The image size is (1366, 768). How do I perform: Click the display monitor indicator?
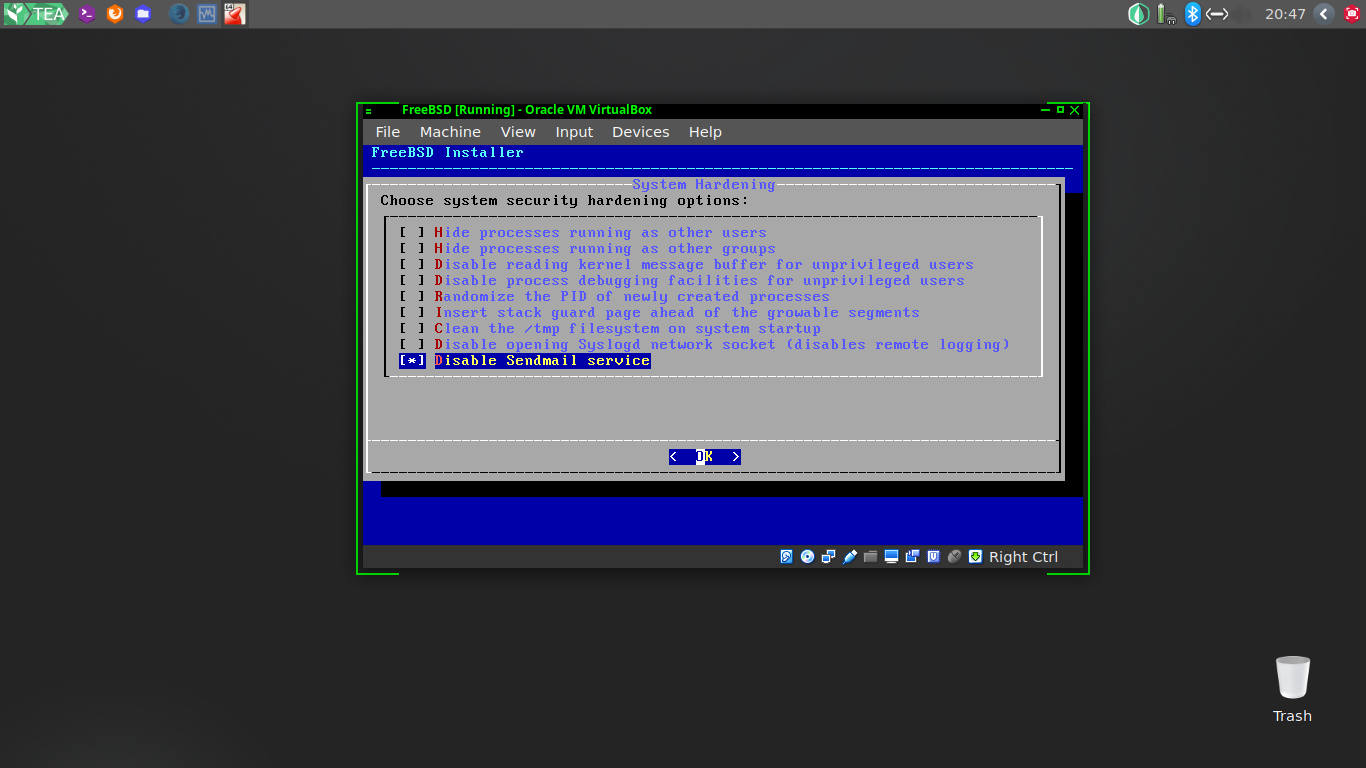coord(892,557)
